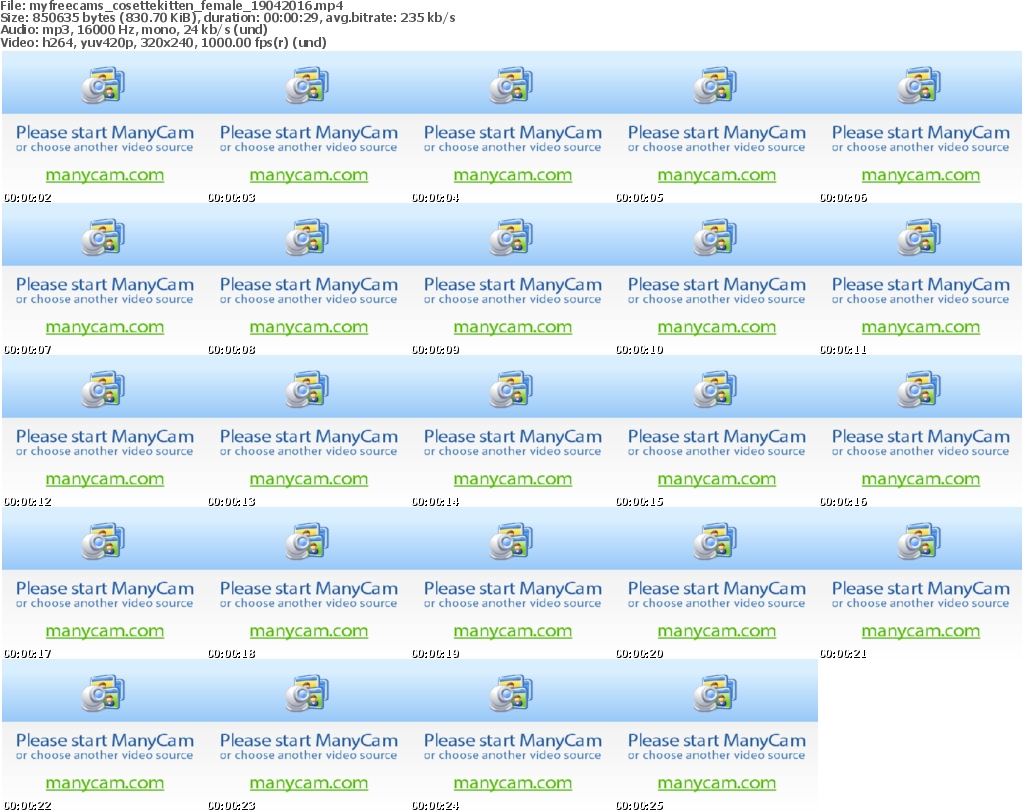Screen dimensions: 1024x811
Task: Select the ManyCam icon in frame 00:00:07
Action: pos(103,237)
